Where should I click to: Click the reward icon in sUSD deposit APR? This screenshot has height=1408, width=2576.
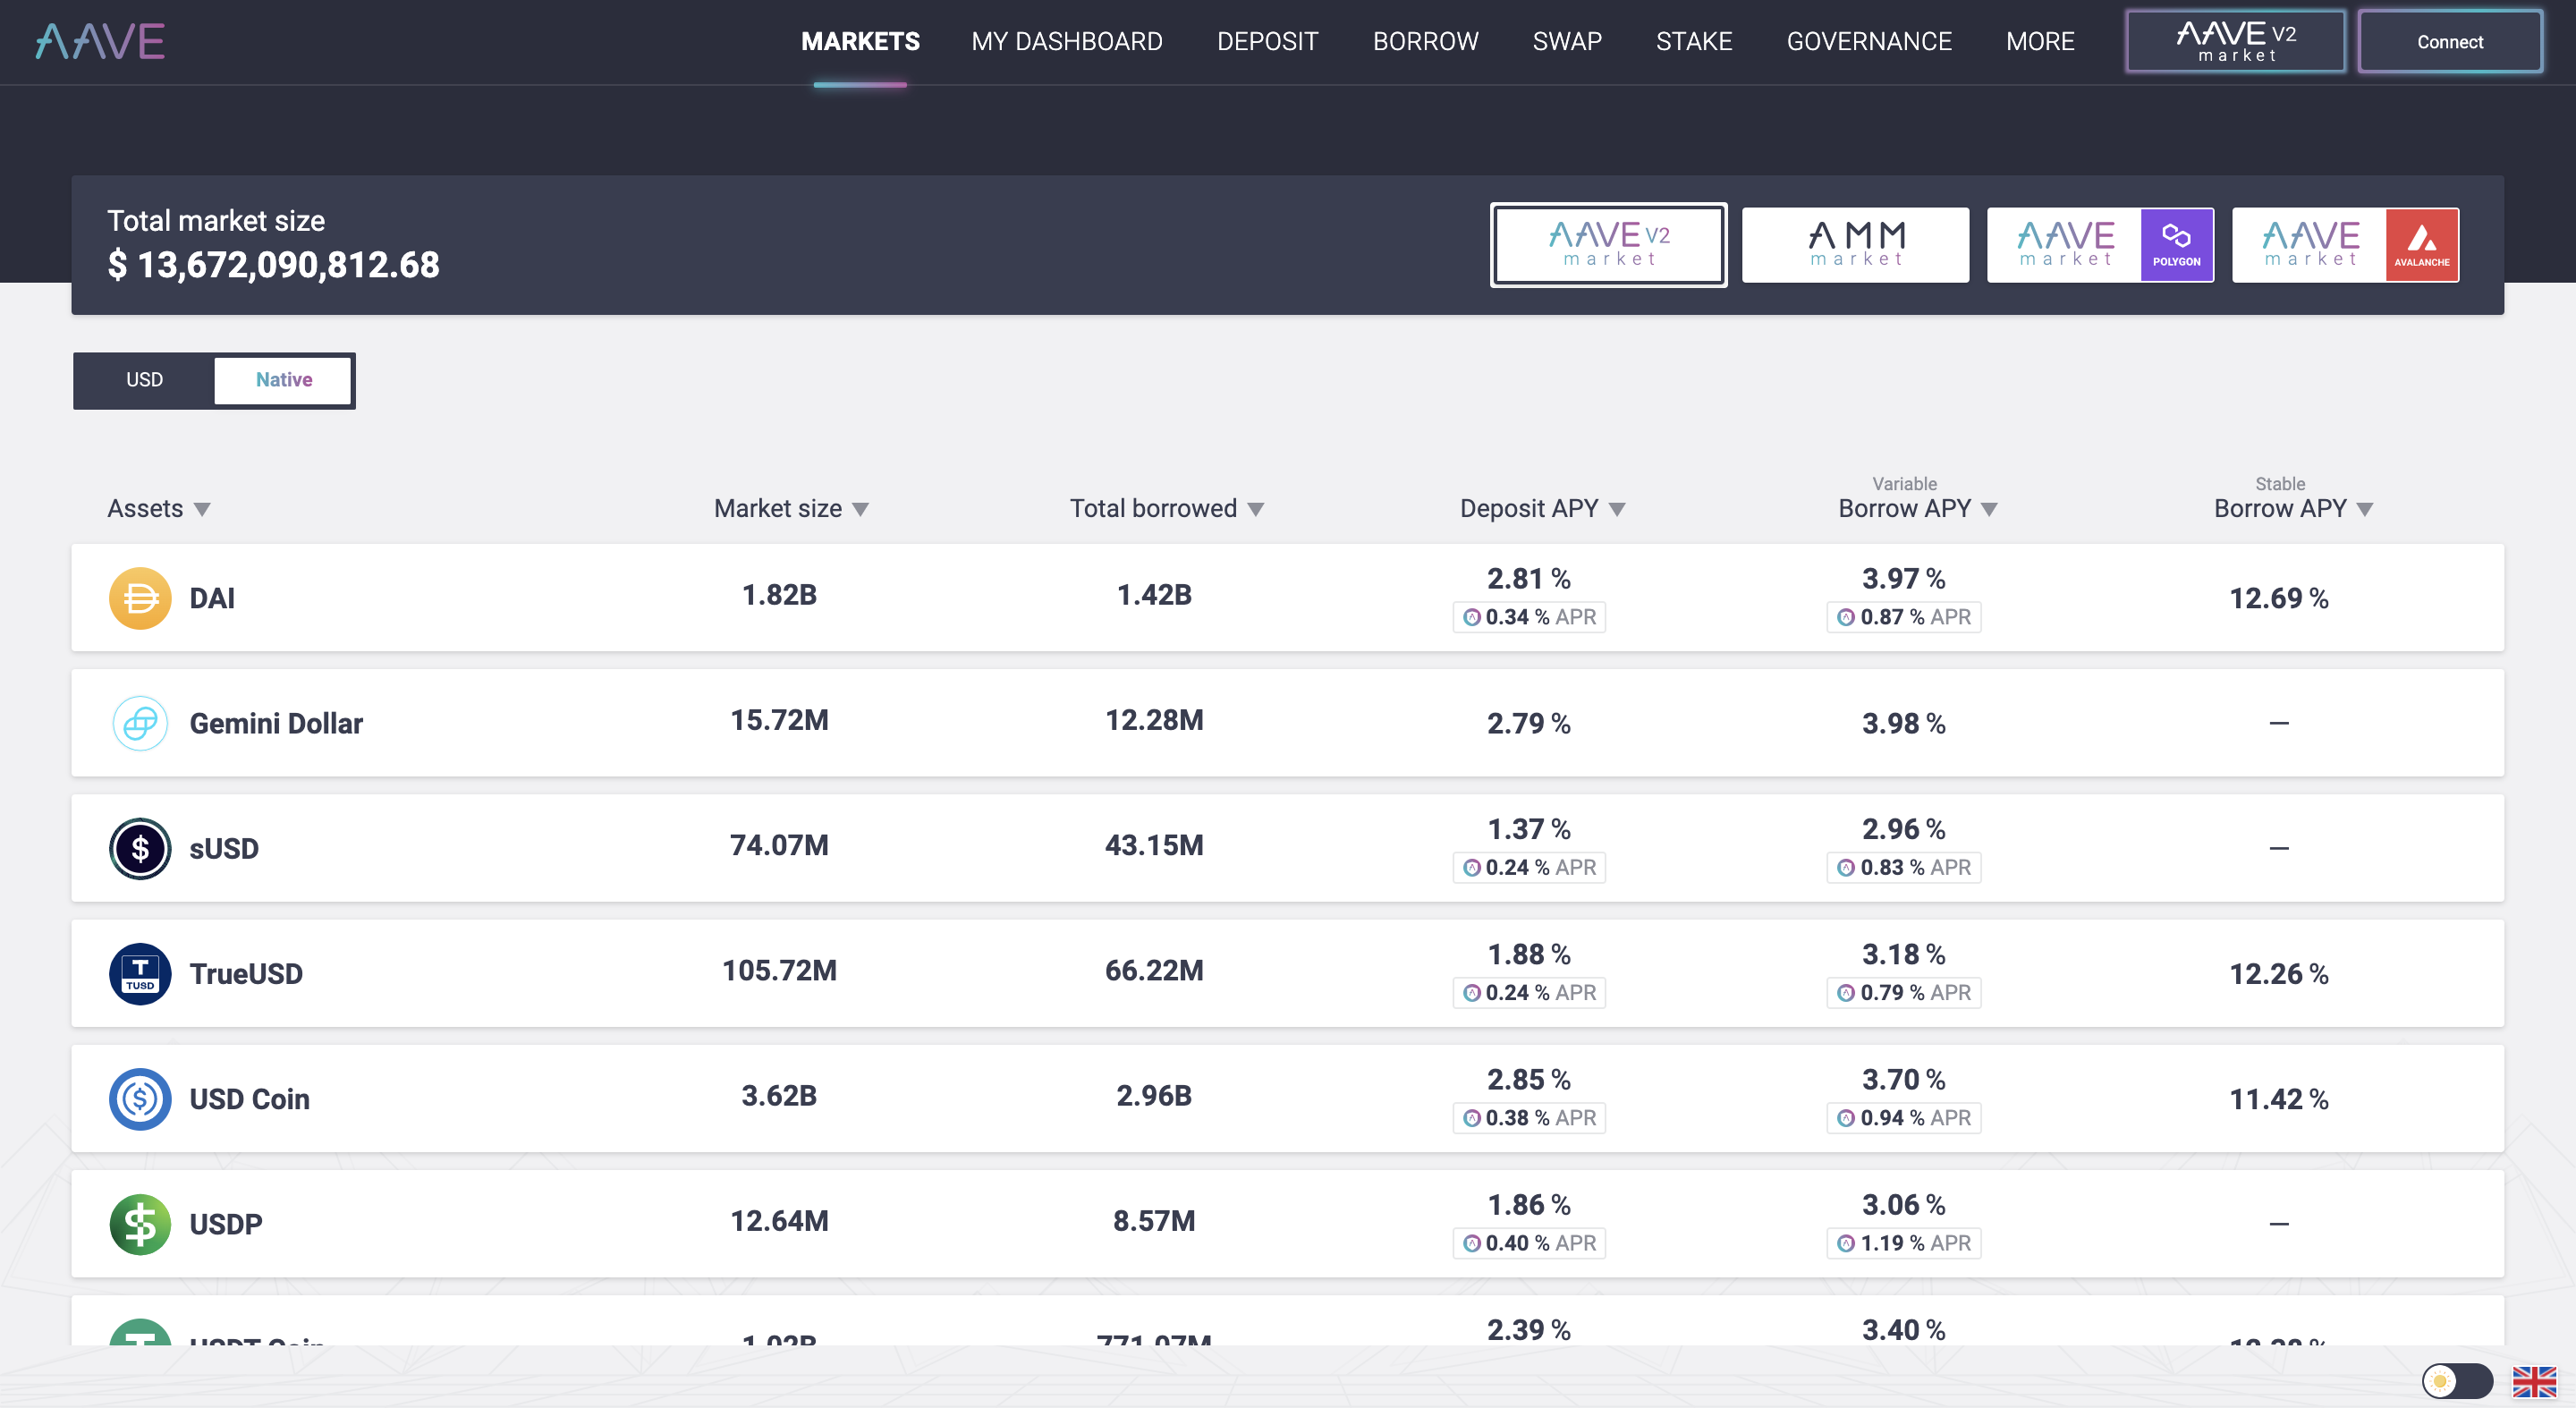coord(1471,867)
